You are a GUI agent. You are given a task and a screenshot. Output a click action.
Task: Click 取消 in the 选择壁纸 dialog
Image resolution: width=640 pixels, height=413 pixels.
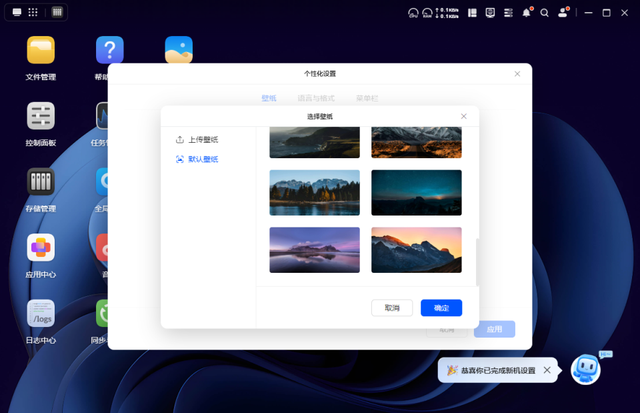pos(392,308)
